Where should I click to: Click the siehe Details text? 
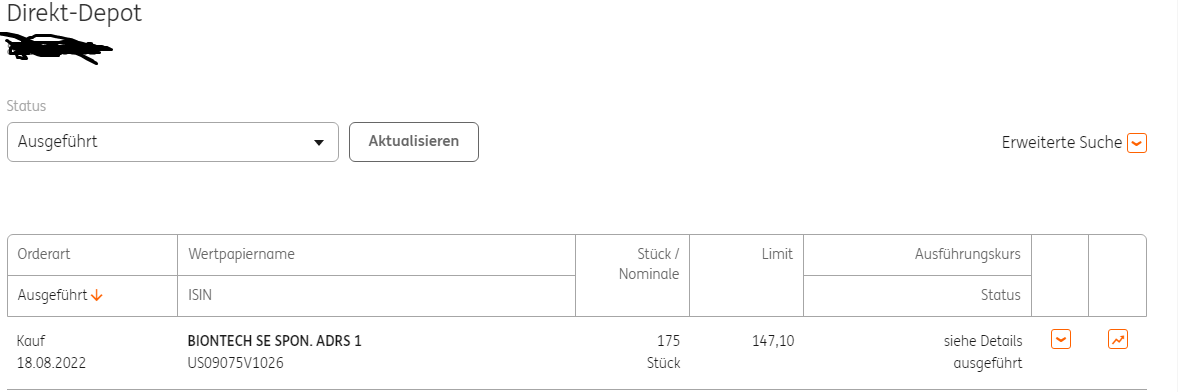pos(983,341)
